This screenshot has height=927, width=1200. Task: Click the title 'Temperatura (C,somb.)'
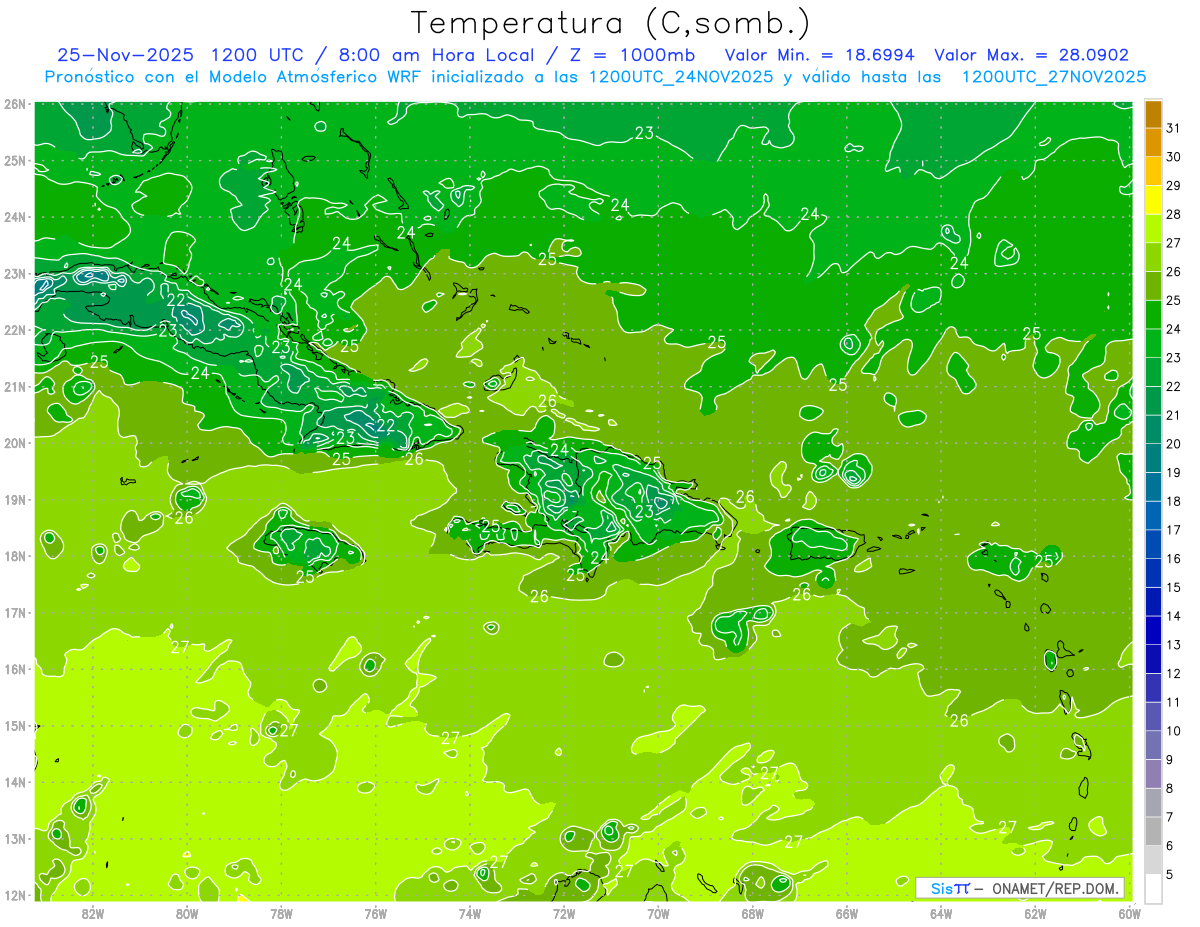(611, 24)
